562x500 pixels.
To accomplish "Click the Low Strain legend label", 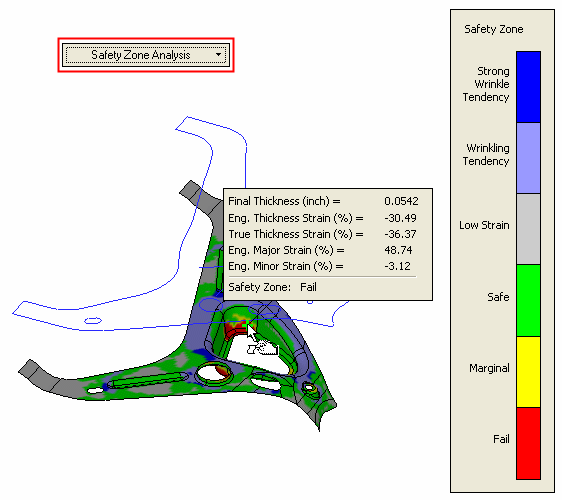I will pyautogui.click(x=484, y=225).
